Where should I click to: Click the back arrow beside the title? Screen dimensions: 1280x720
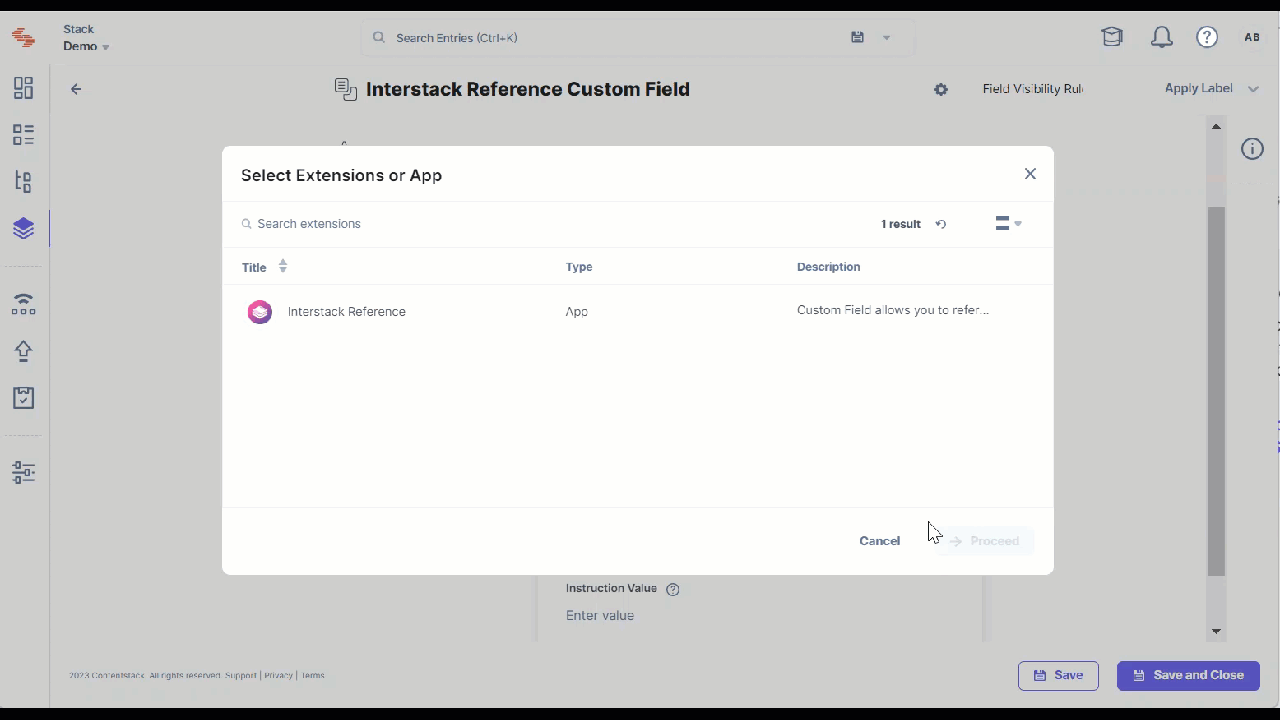click(76, 89)
